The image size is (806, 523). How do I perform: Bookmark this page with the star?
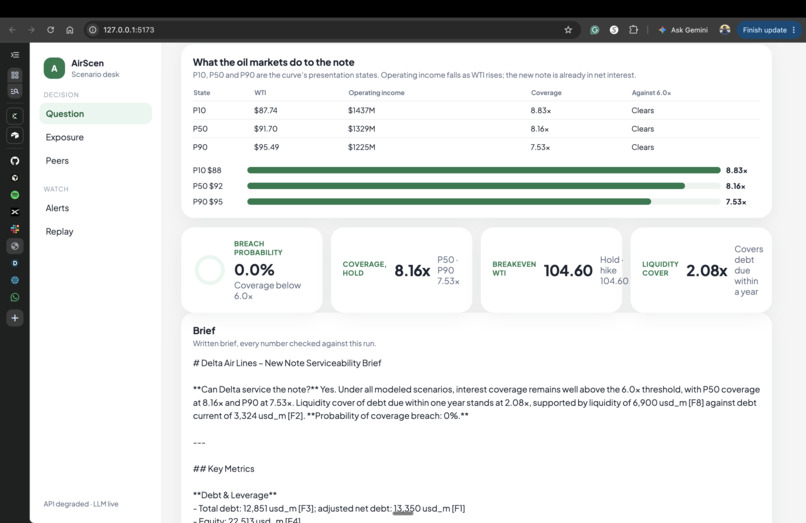pyautogui.click(x=568, y=30)
